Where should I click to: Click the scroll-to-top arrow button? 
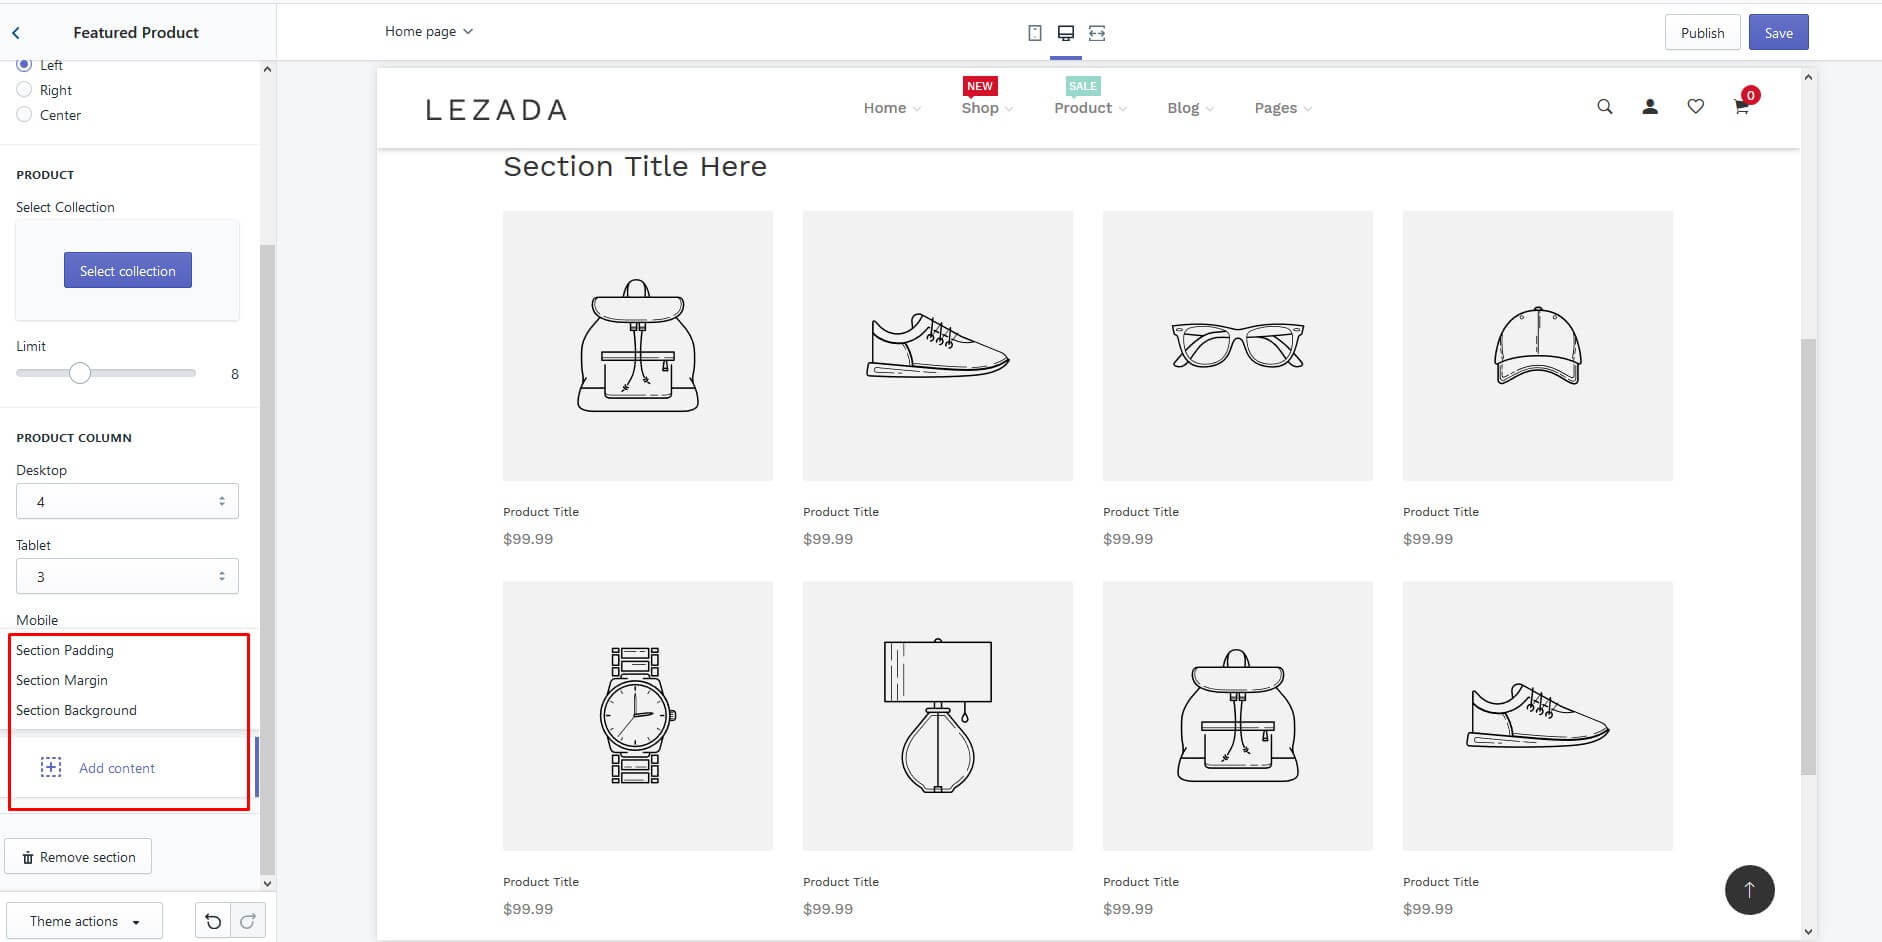[x=1750, y=890]
